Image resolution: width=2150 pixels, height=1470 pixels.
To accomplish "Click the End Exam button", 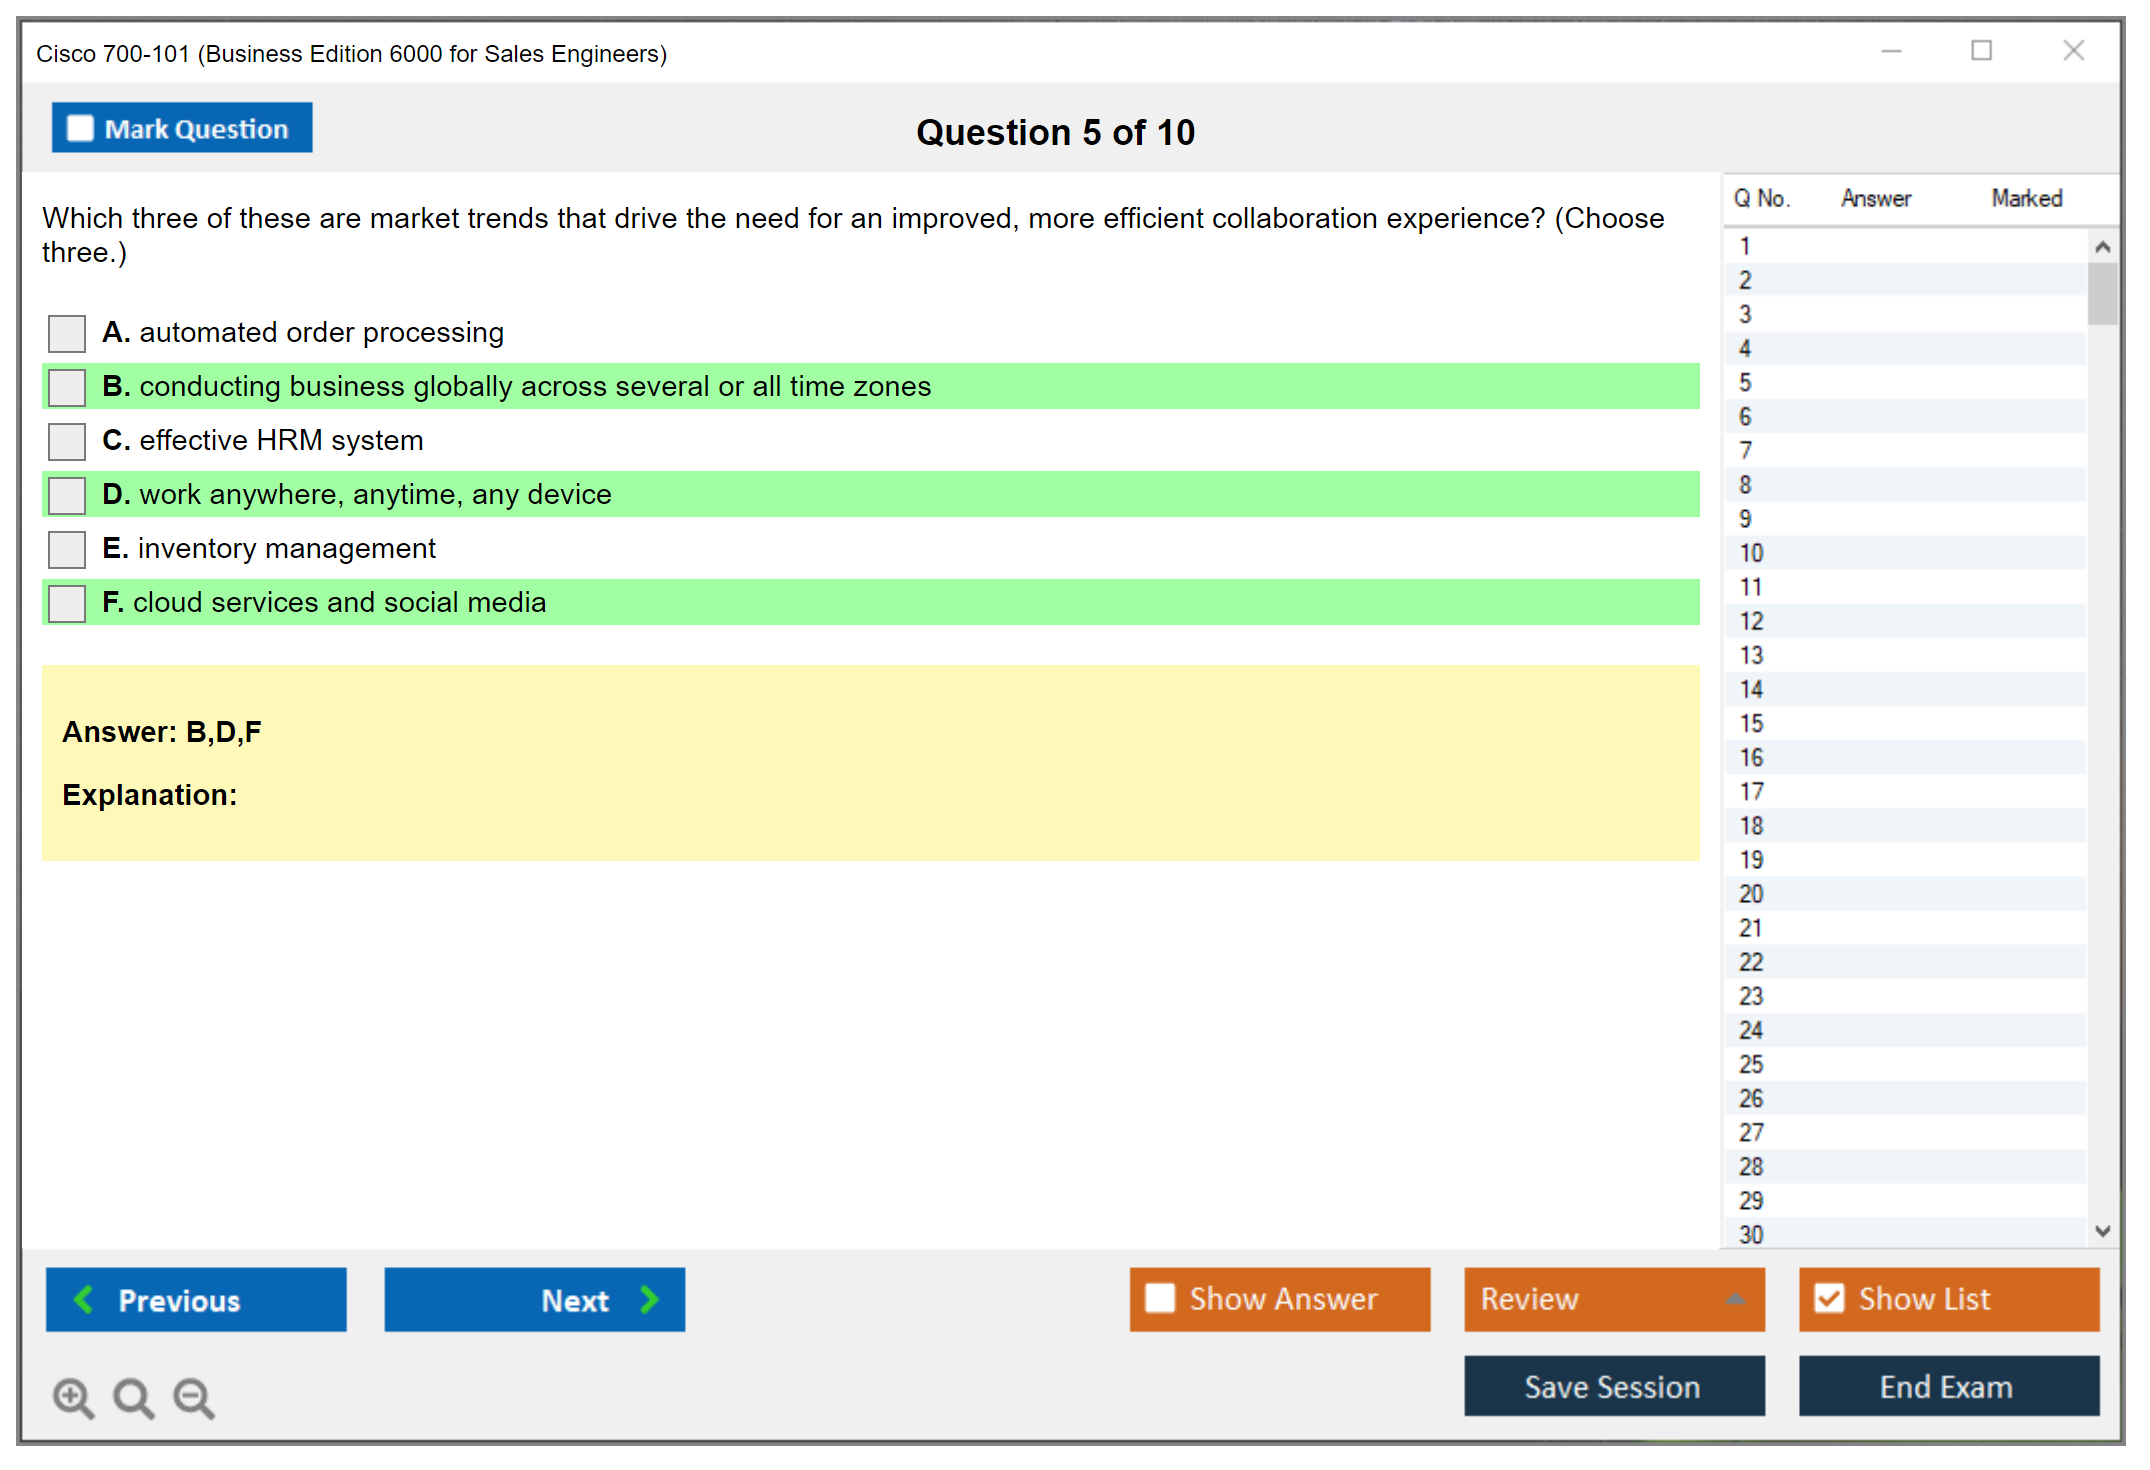I will point(1947,1386).
